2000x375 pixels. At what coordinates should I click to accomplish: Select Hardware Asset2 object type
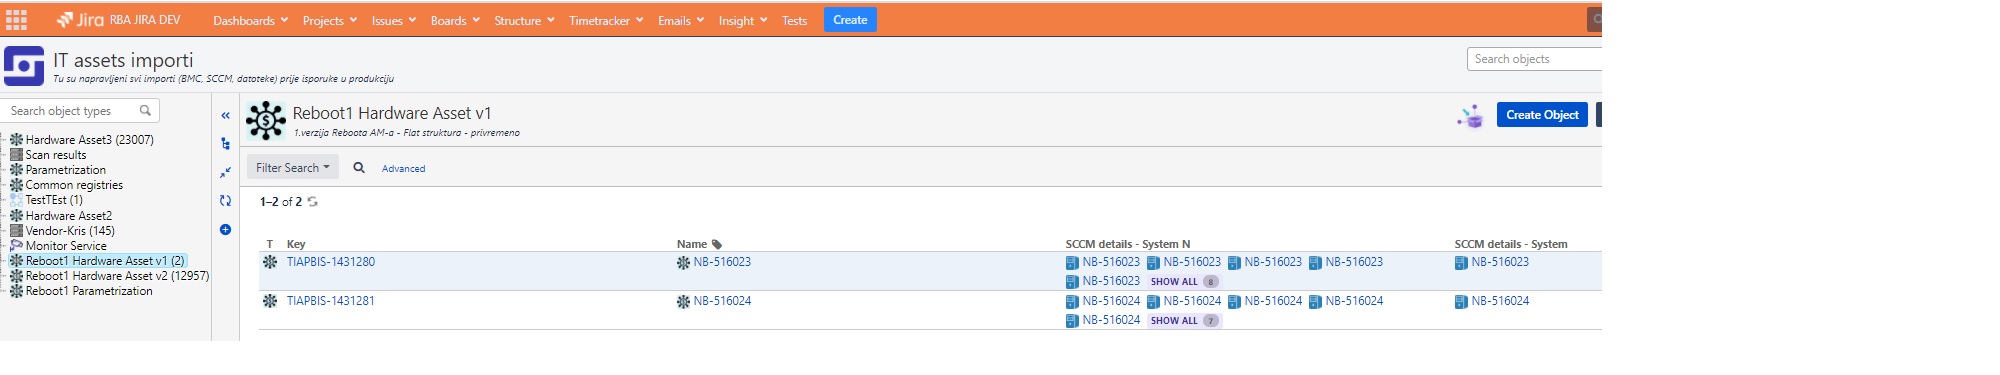69,216
